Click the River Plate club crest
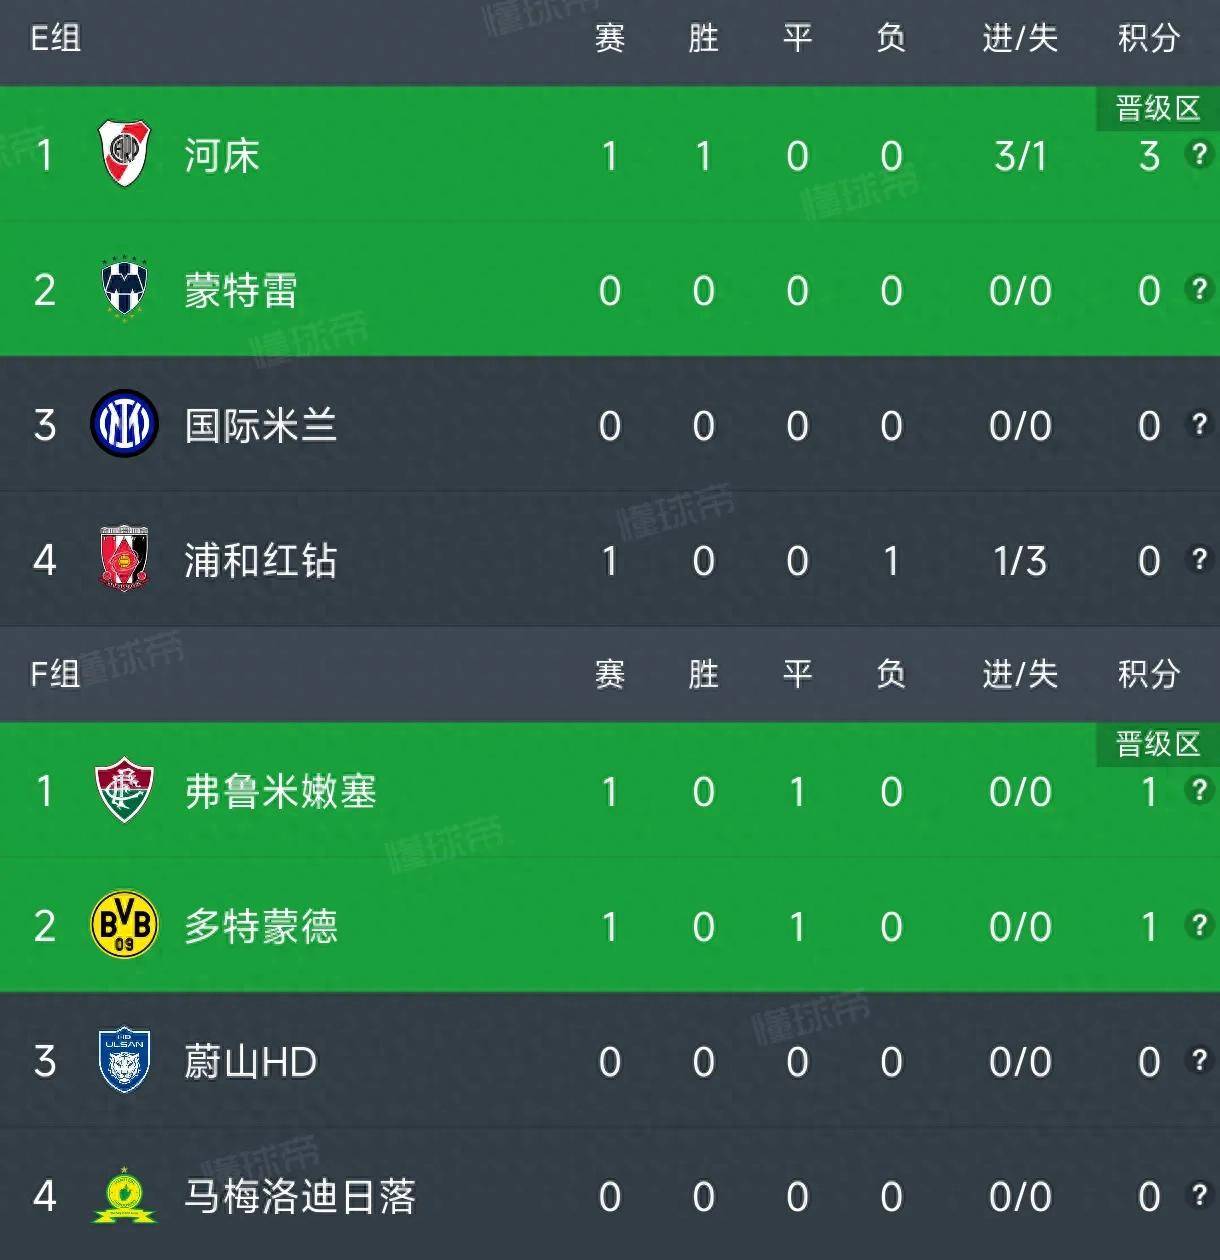This screenshot has width=1220, height=1260. coord(124,154)
